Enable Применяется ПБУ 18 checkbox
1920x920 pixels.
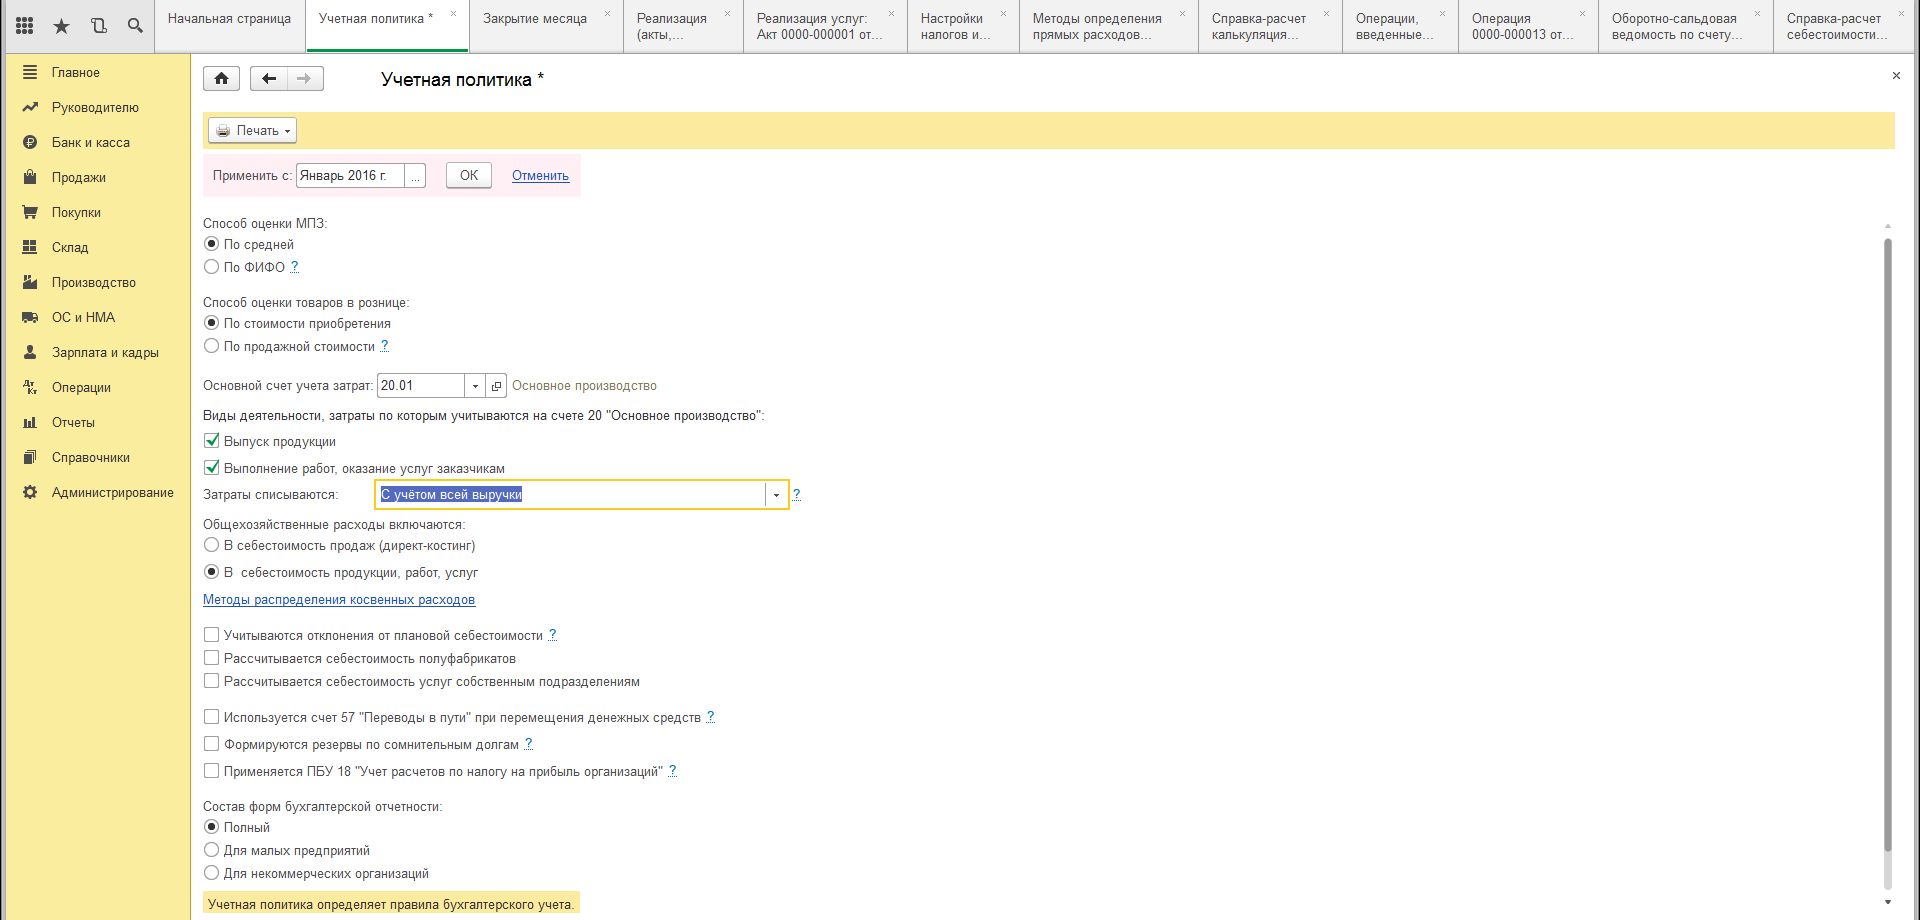coord(211,771)
